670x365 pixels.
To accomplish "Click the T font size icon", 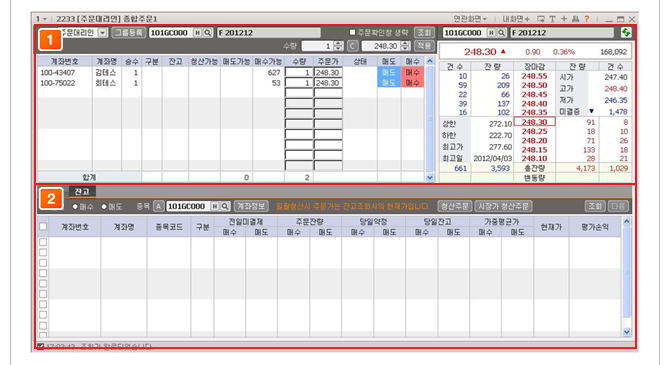I will 552,19.
